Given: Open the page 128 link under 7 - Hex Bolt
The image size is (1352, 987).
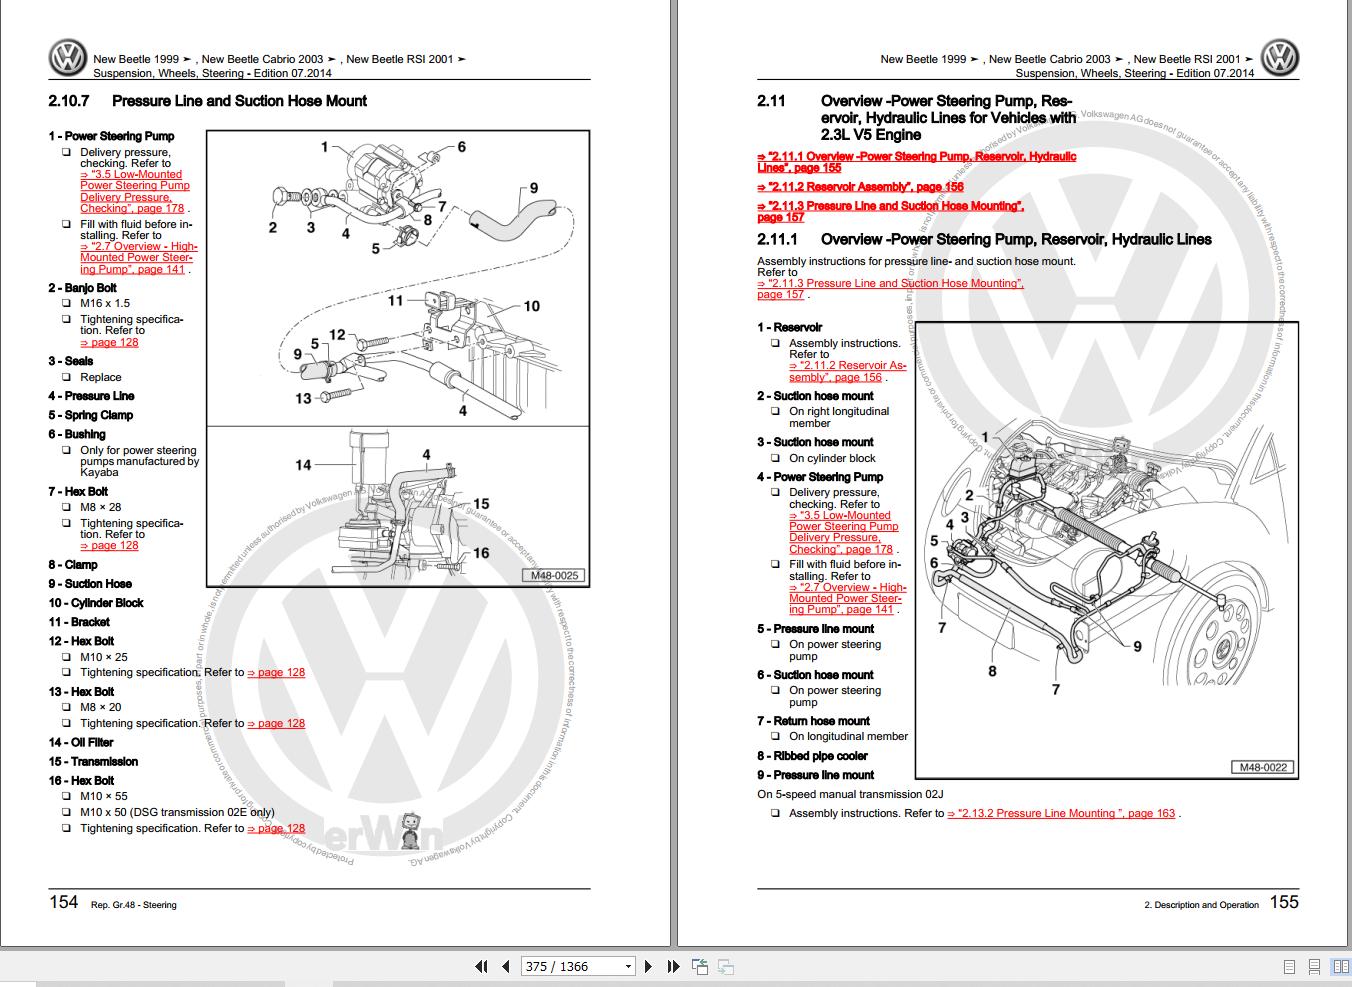Looking at the screenshot, I should click(x=109, y=545).
